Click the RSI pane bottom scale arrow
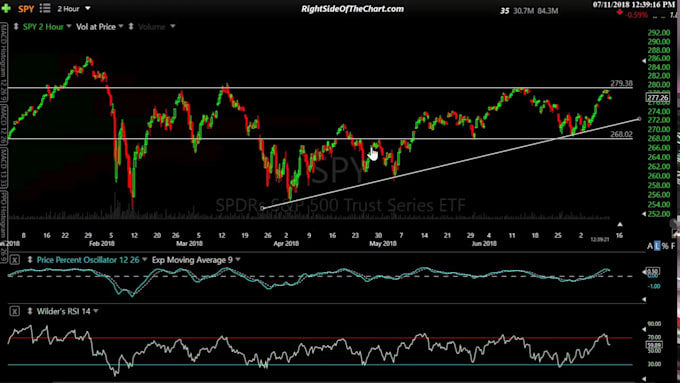This screenshot has height=383, width=680. [x=644, y=379]
